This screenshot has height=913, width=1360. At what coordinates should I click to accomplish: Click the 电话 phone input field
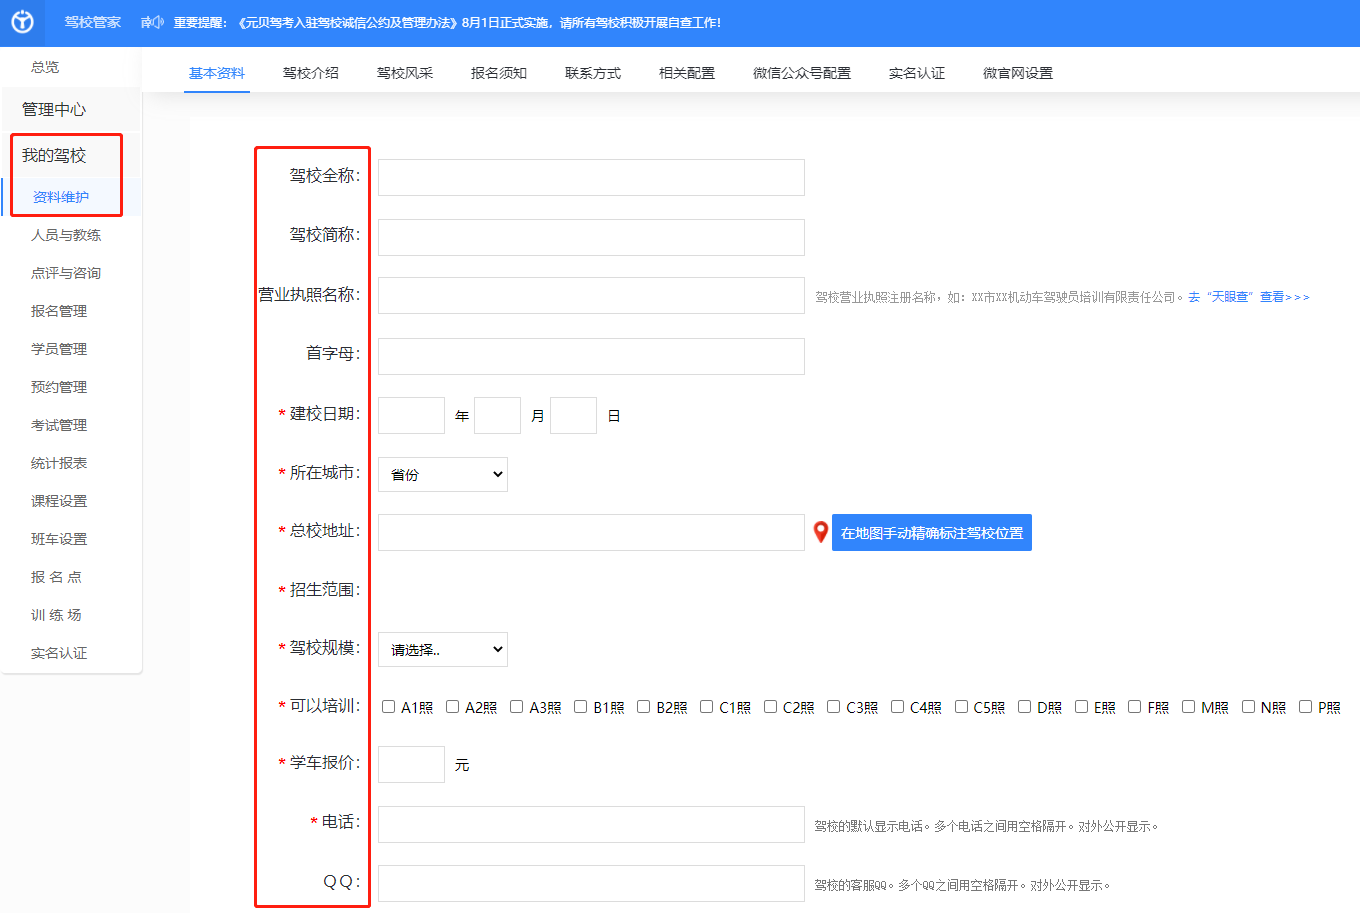click(591, 824)
